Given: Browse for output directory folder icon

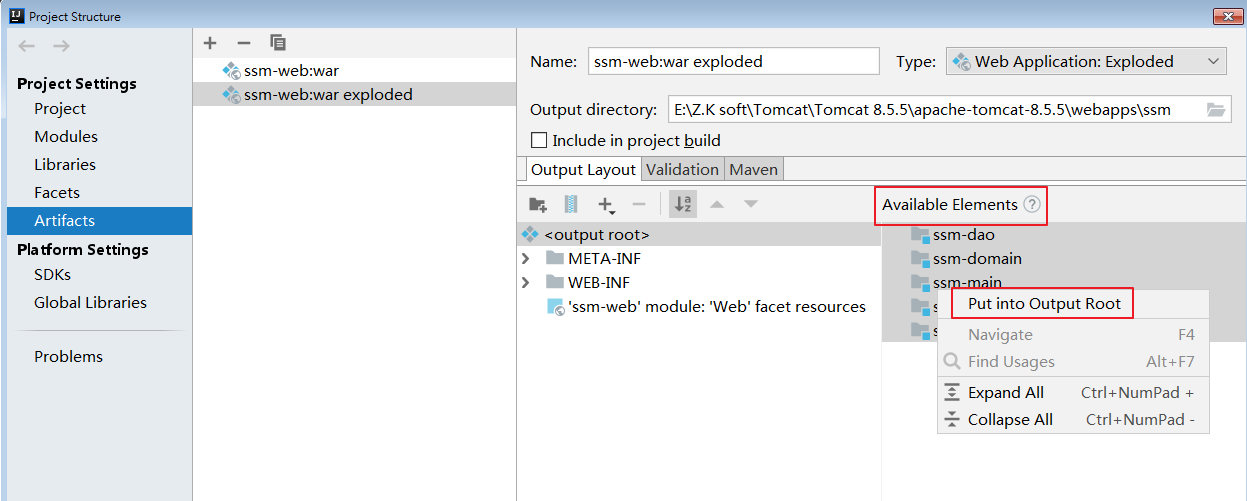Looking at the screenshot, I should pyautogui.click(x=1216, y=110).
